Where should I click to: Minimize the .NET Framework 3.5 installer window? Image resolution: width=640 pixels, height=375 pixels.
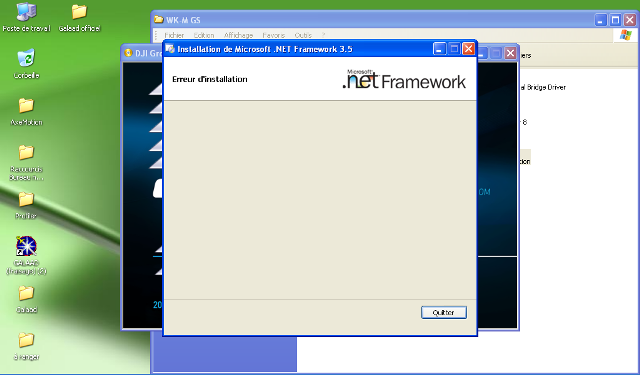439,49
